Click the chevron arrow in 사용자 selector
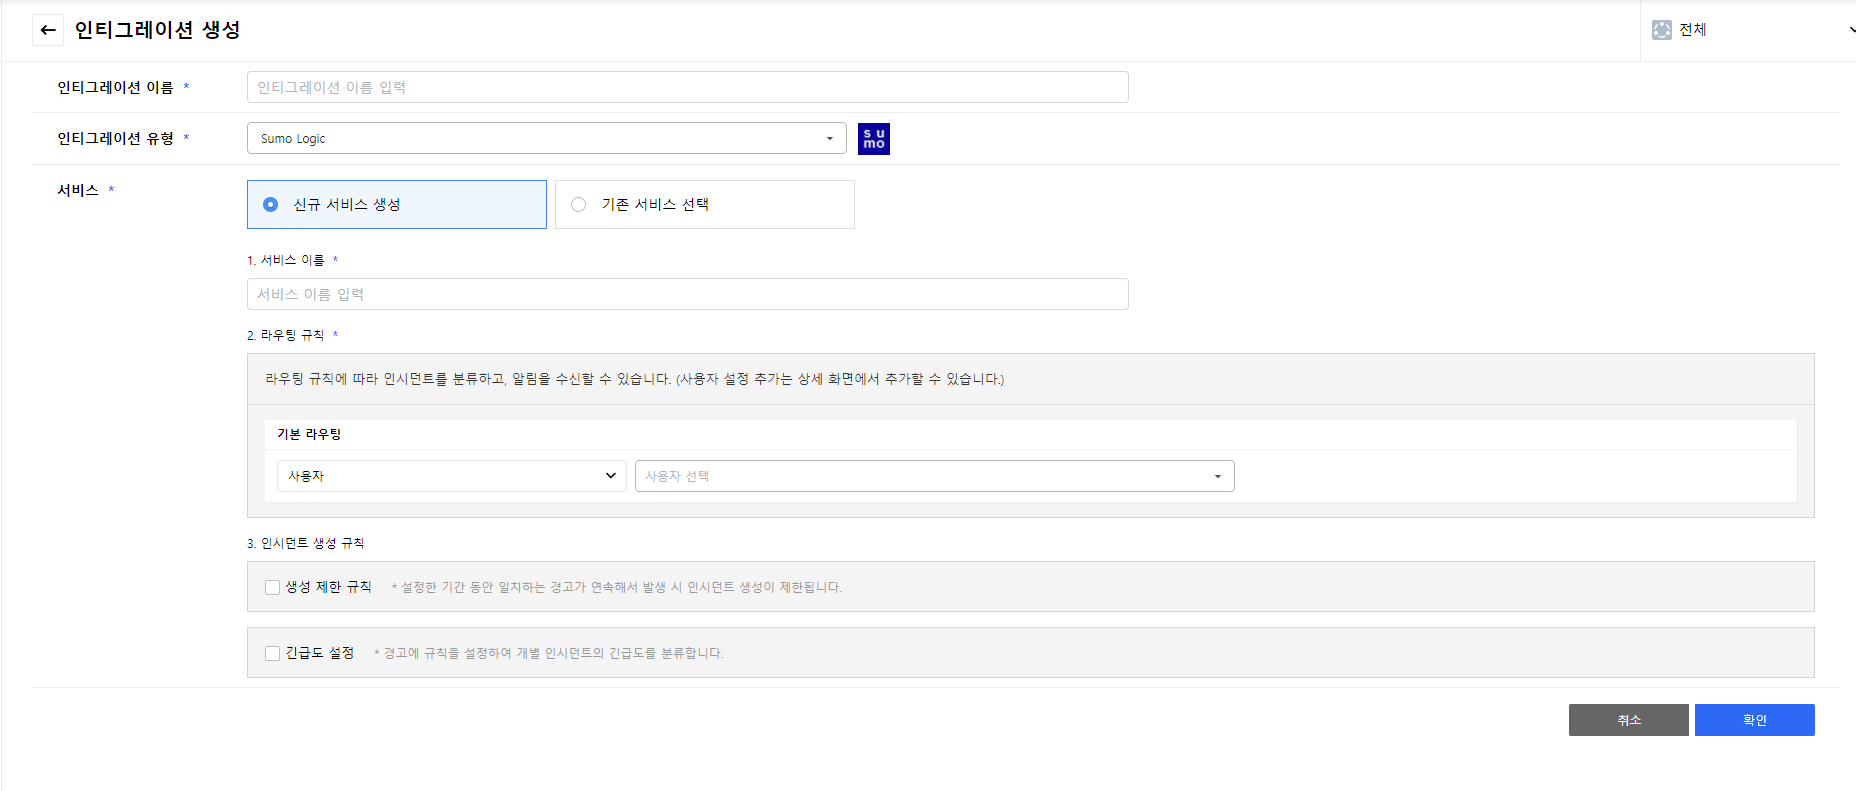This screenshot has width=1856, height=791. [610, 476]
